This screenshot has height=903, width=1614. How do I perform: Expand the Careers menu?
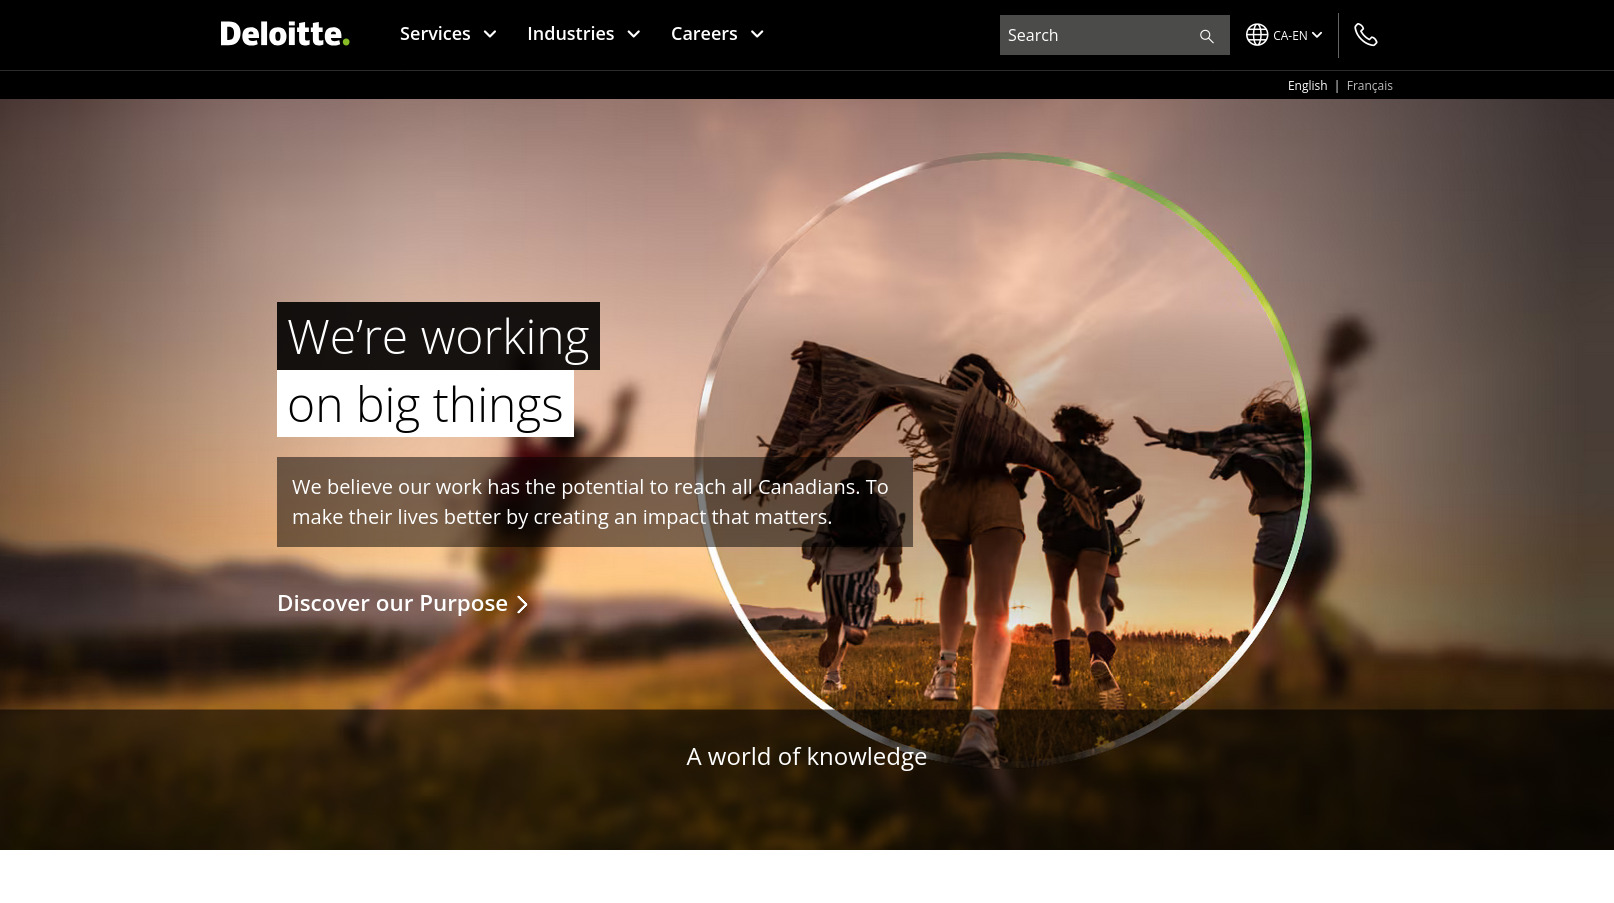[x=718, y=34]
